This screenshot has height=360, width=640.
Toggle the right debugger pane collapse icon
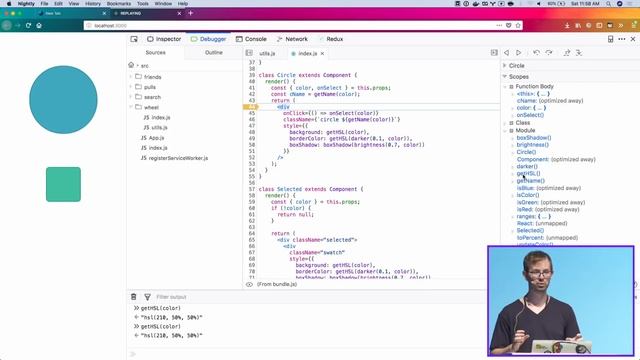494,53
